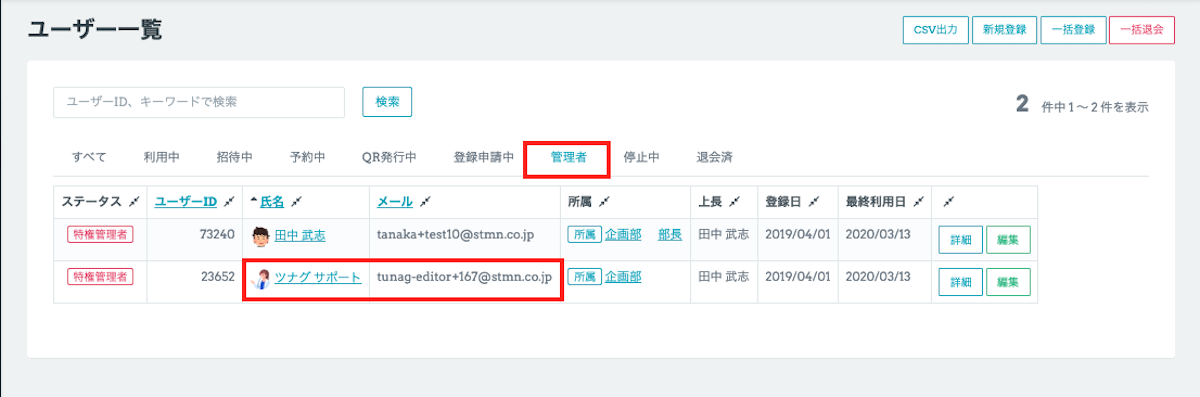1200x397 pixels.
Task: Click 最終利用日 2020/03/13 in row 73240
Action: (878, 235)
